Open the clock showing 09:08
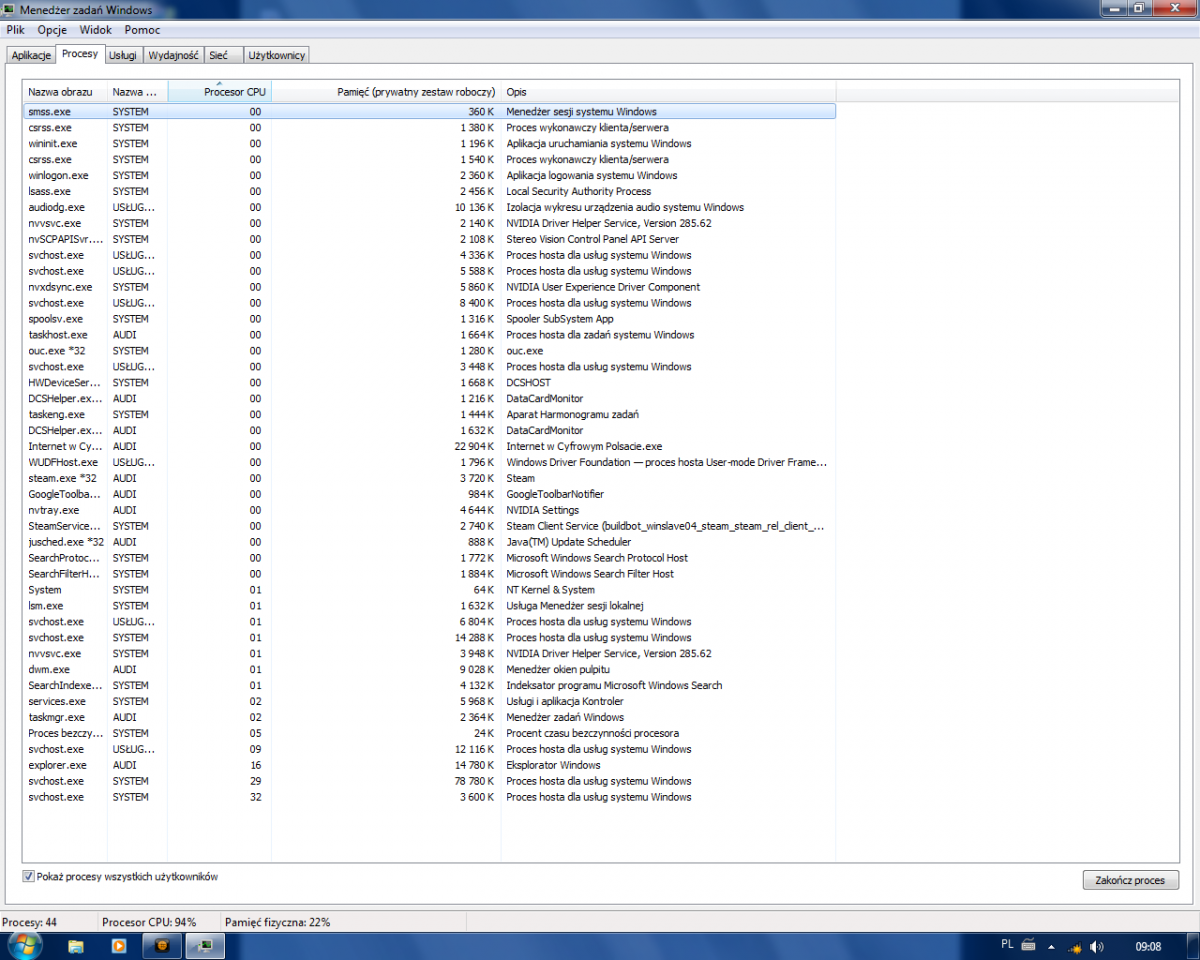1200x960 pixels. (x=1148, y=946)
